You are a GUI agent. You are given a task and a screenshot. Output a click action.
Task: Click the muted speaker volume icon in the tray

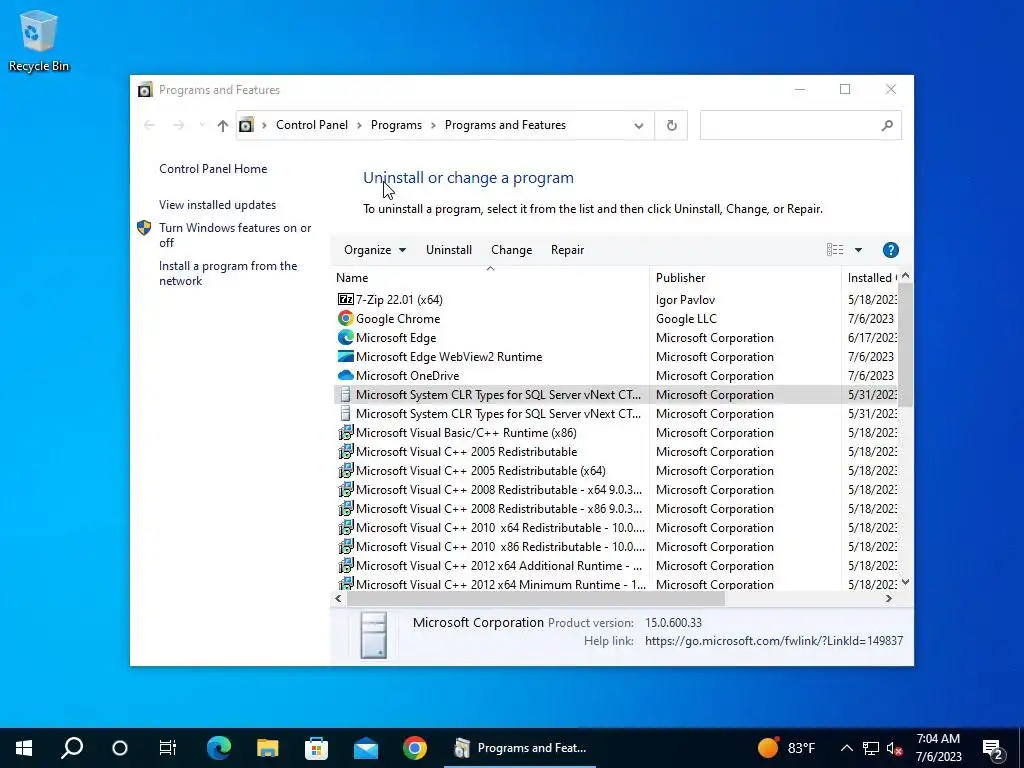tap(894, 748)
